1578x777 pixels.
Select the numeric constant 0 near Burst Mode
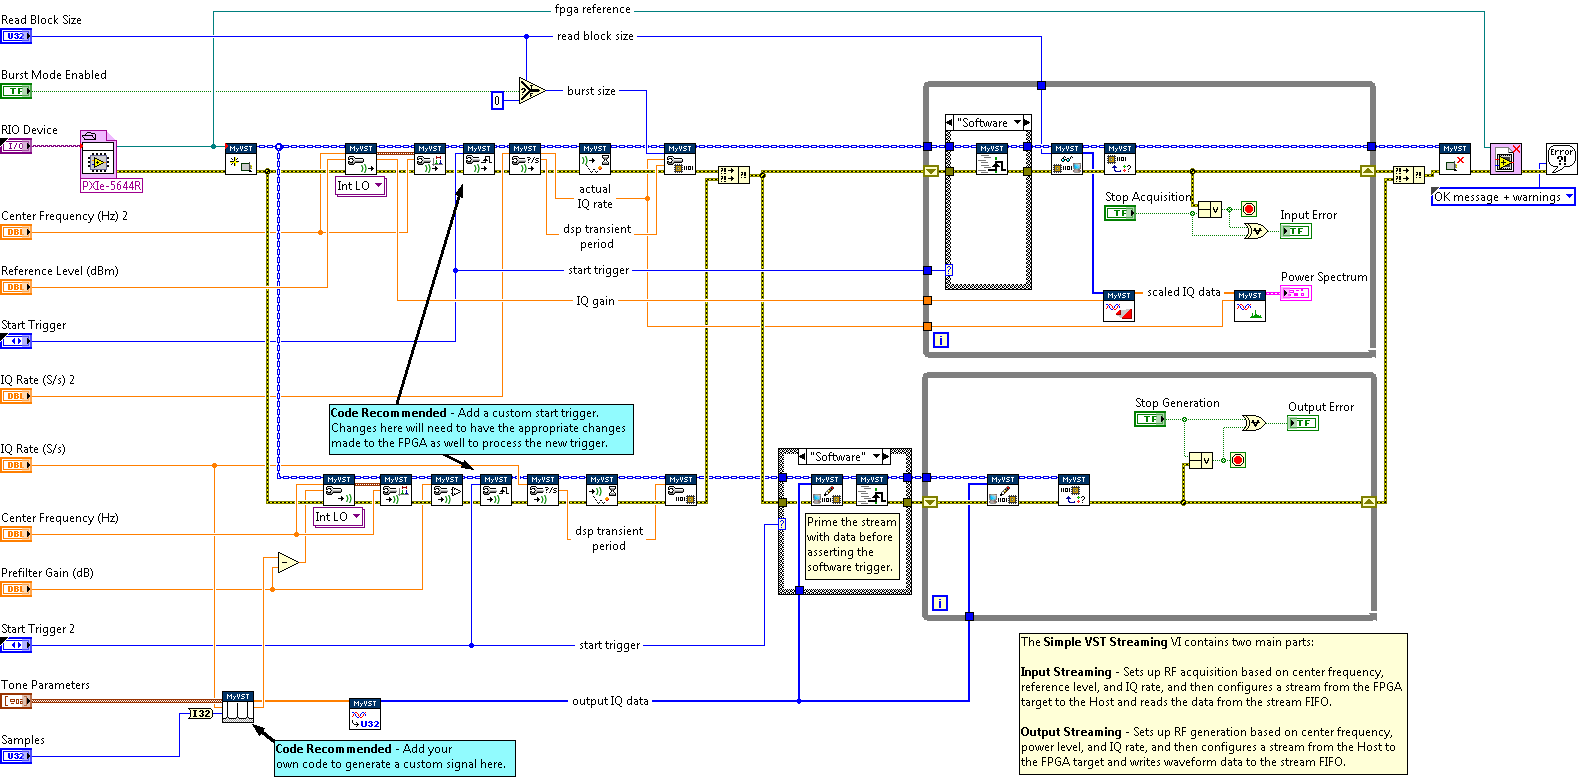[497, 100]
